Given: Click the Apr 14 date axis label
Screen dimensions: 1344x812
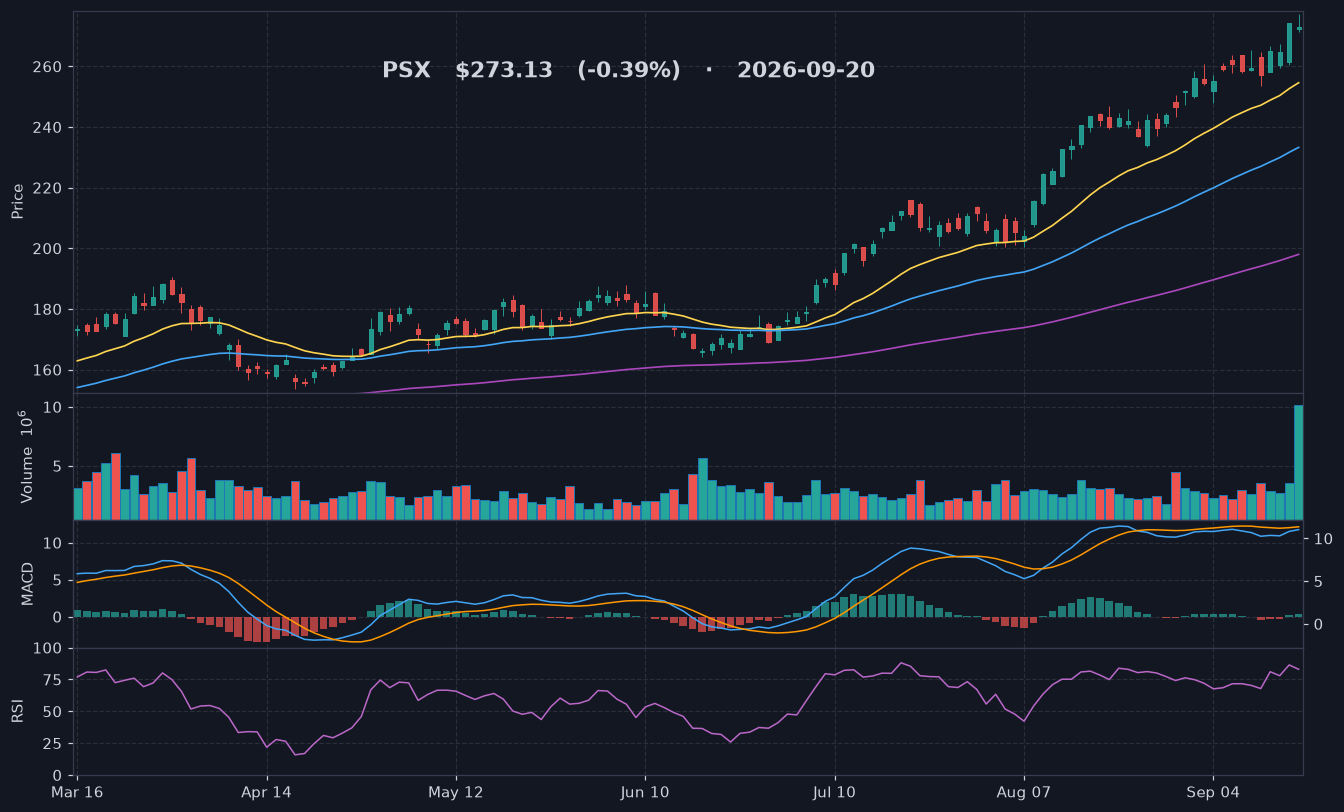Looking at the screenshot, I should (267, 792).
